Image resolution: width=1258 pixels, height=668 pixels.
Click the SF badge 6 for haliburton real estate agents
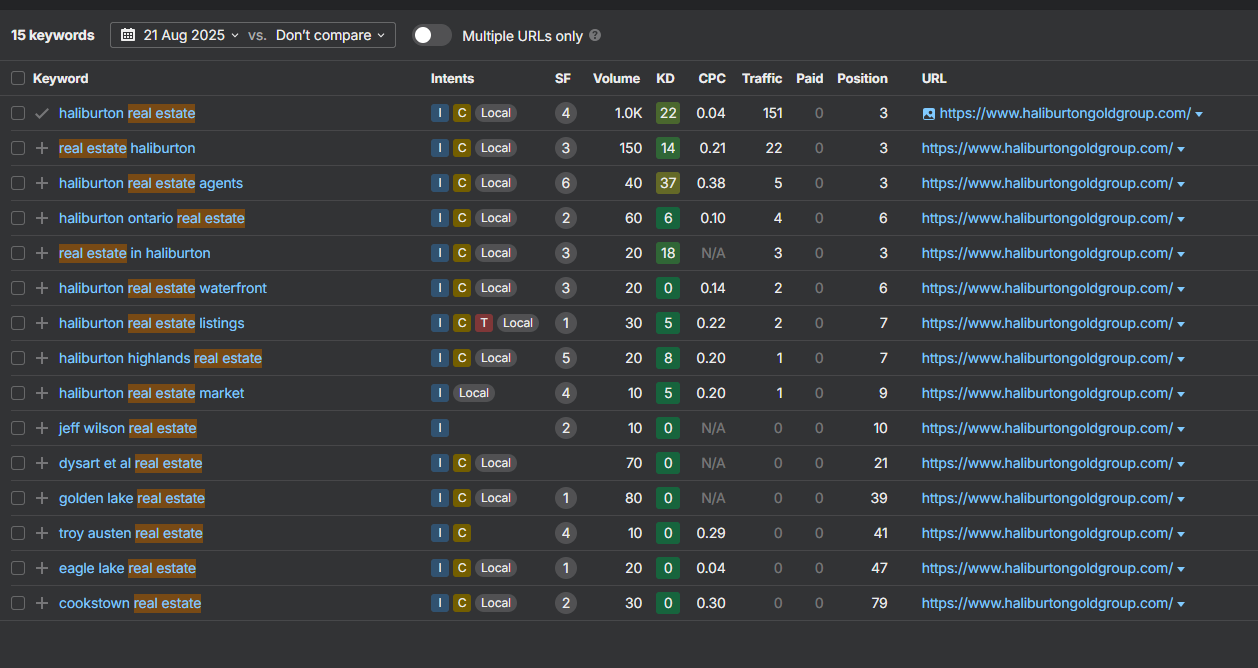pyautogui.click(x=566, y=183)
